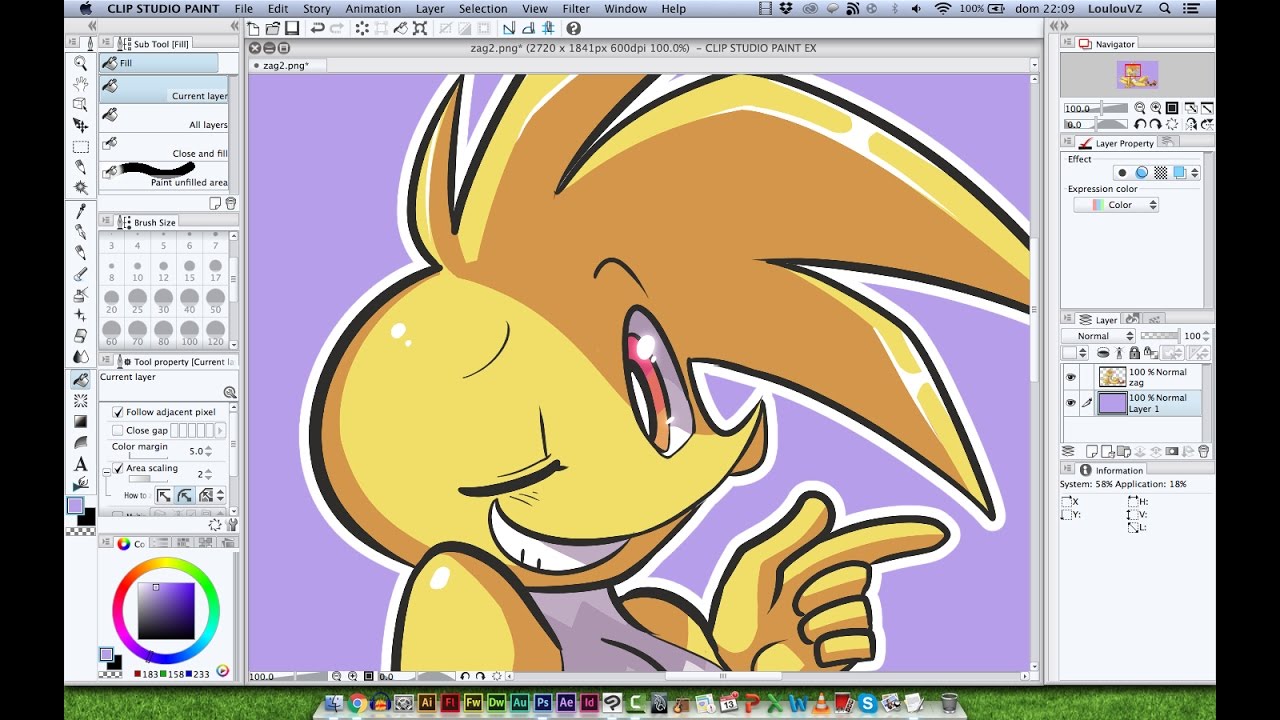1280x720 pixels.
Task: Open the Expression color dropdown
Action: [x=1115, y=205]
